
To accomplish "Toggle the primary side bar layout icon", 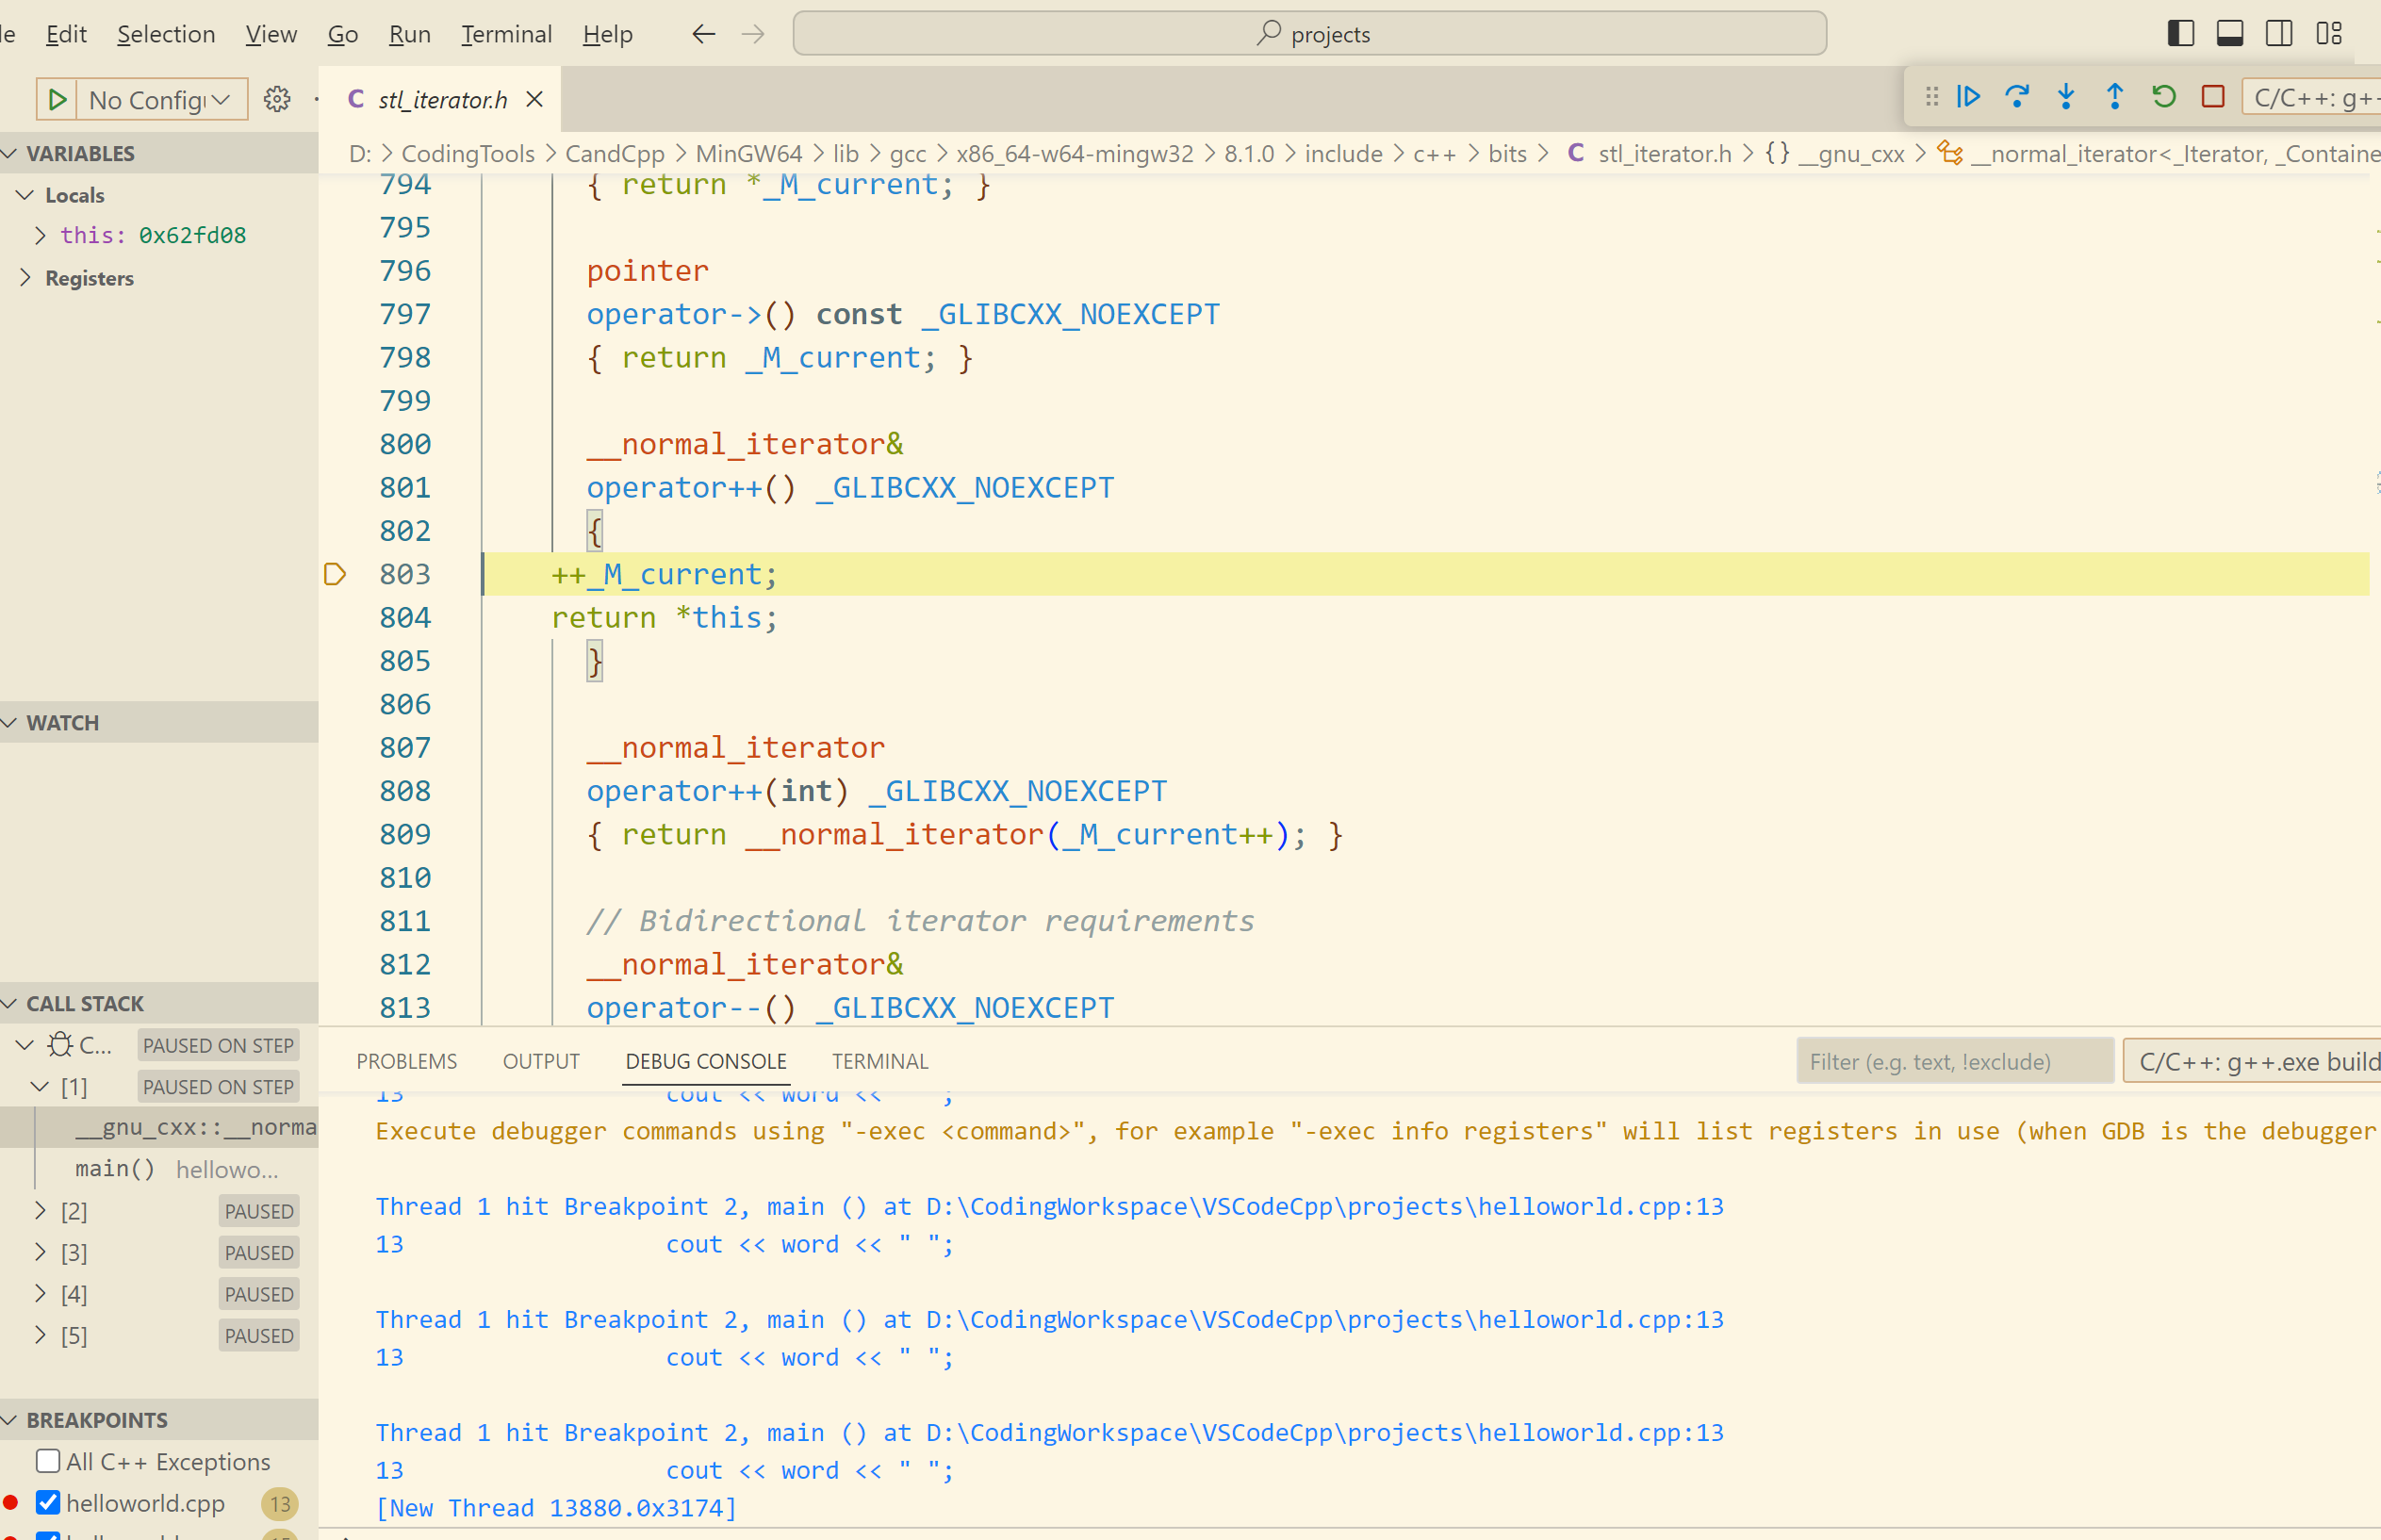I will [2181, 33].
